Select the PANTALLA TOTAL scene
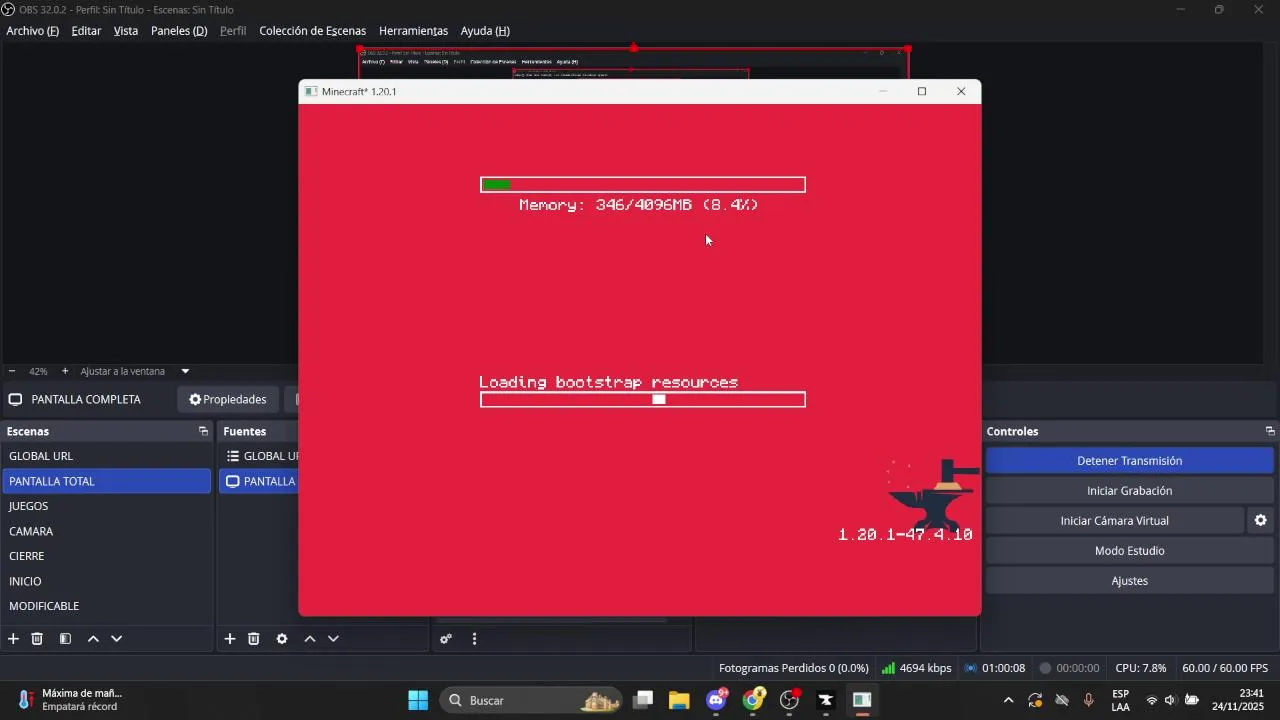This screenshot has height=720, width=1280. [x=107, y=481]
